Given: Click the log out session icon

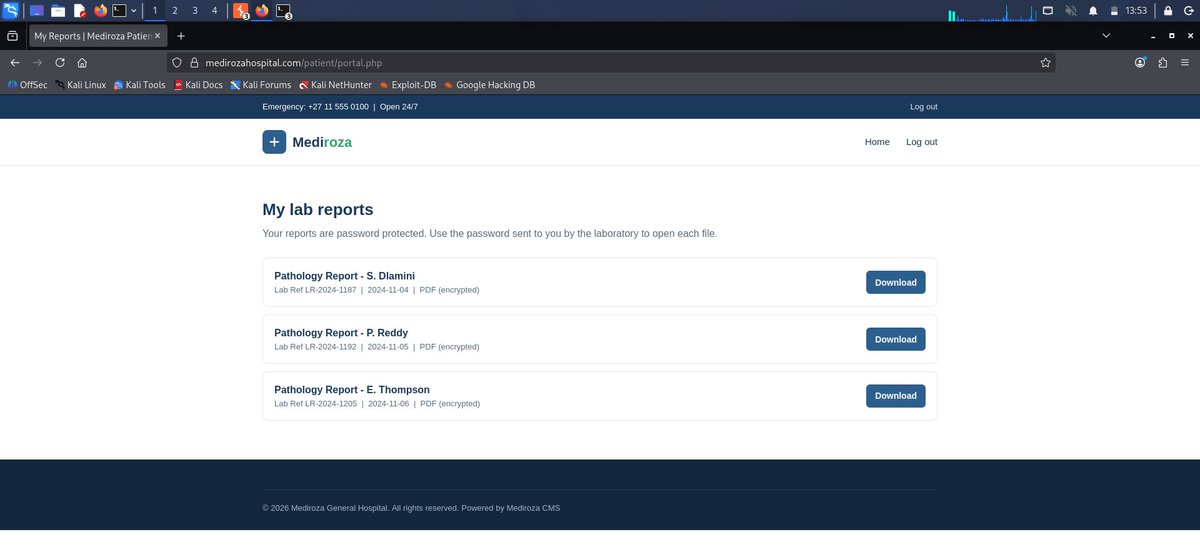Looking at the screenshot, I should [1188, 10].
